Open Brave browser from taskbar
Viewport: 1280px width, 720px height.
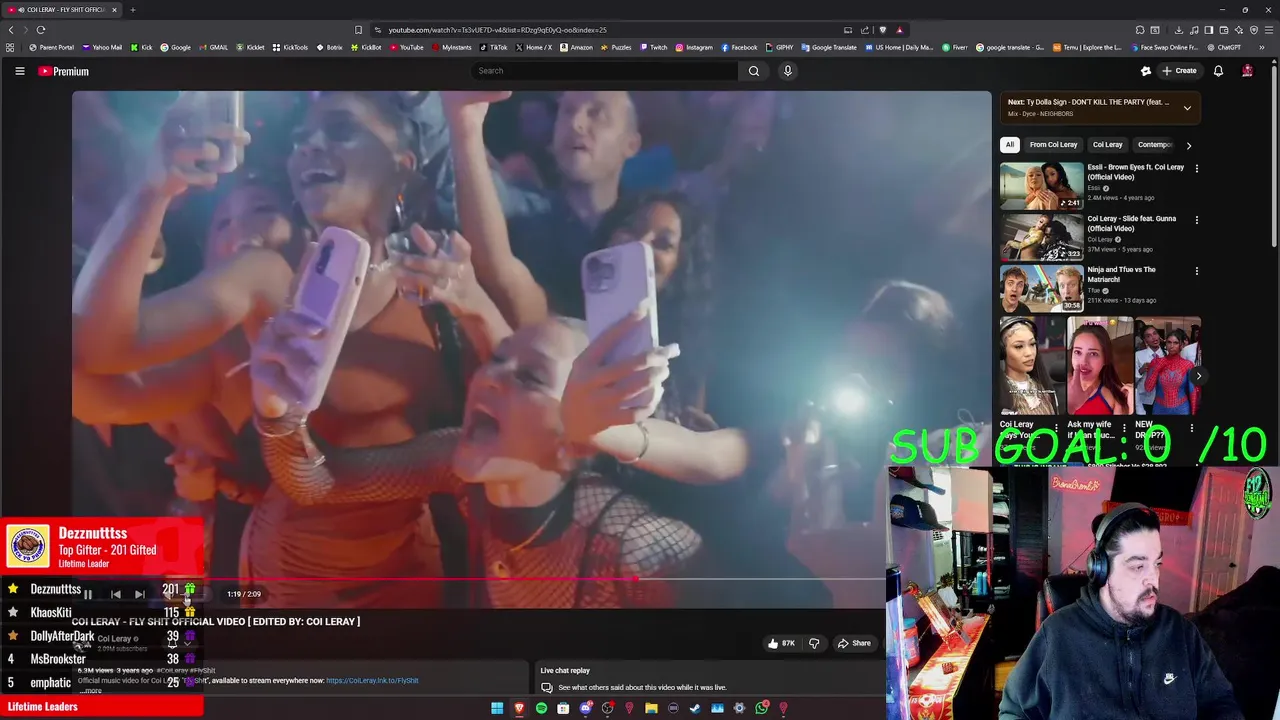click(x=519, y=708)
